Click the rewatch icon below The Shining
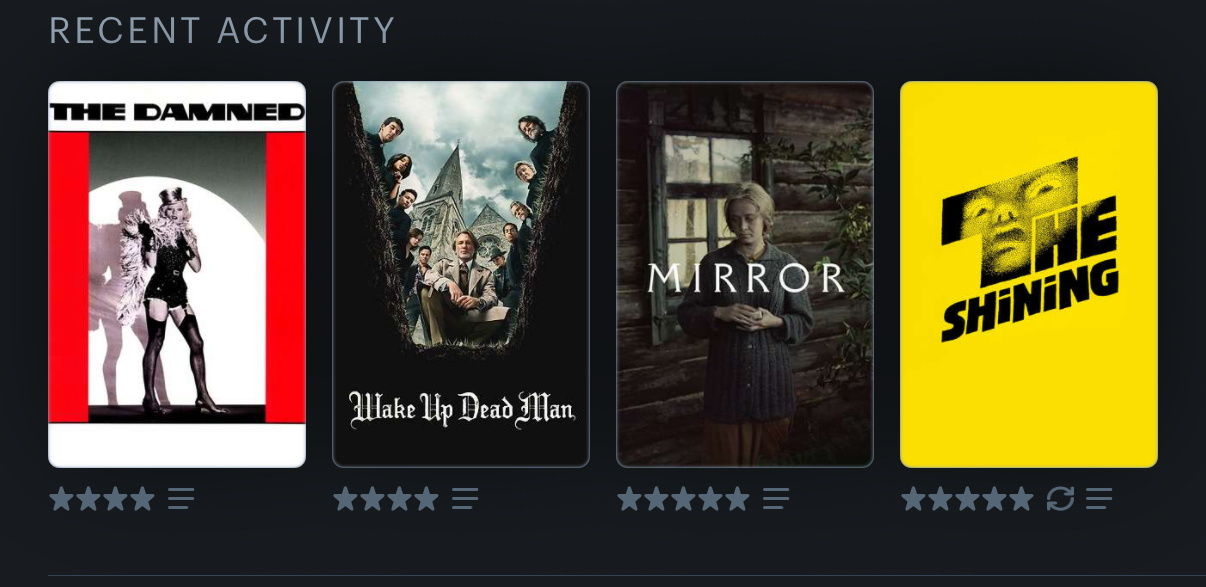Image resolution: width=1206 pixels, height=587 pixels. point(1060,498)
